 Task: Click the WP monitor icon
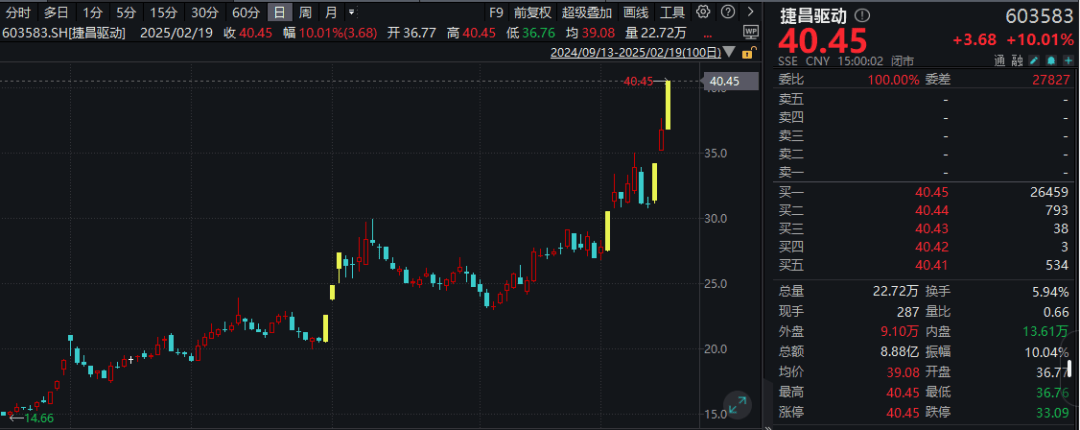[x=751, y=32]
